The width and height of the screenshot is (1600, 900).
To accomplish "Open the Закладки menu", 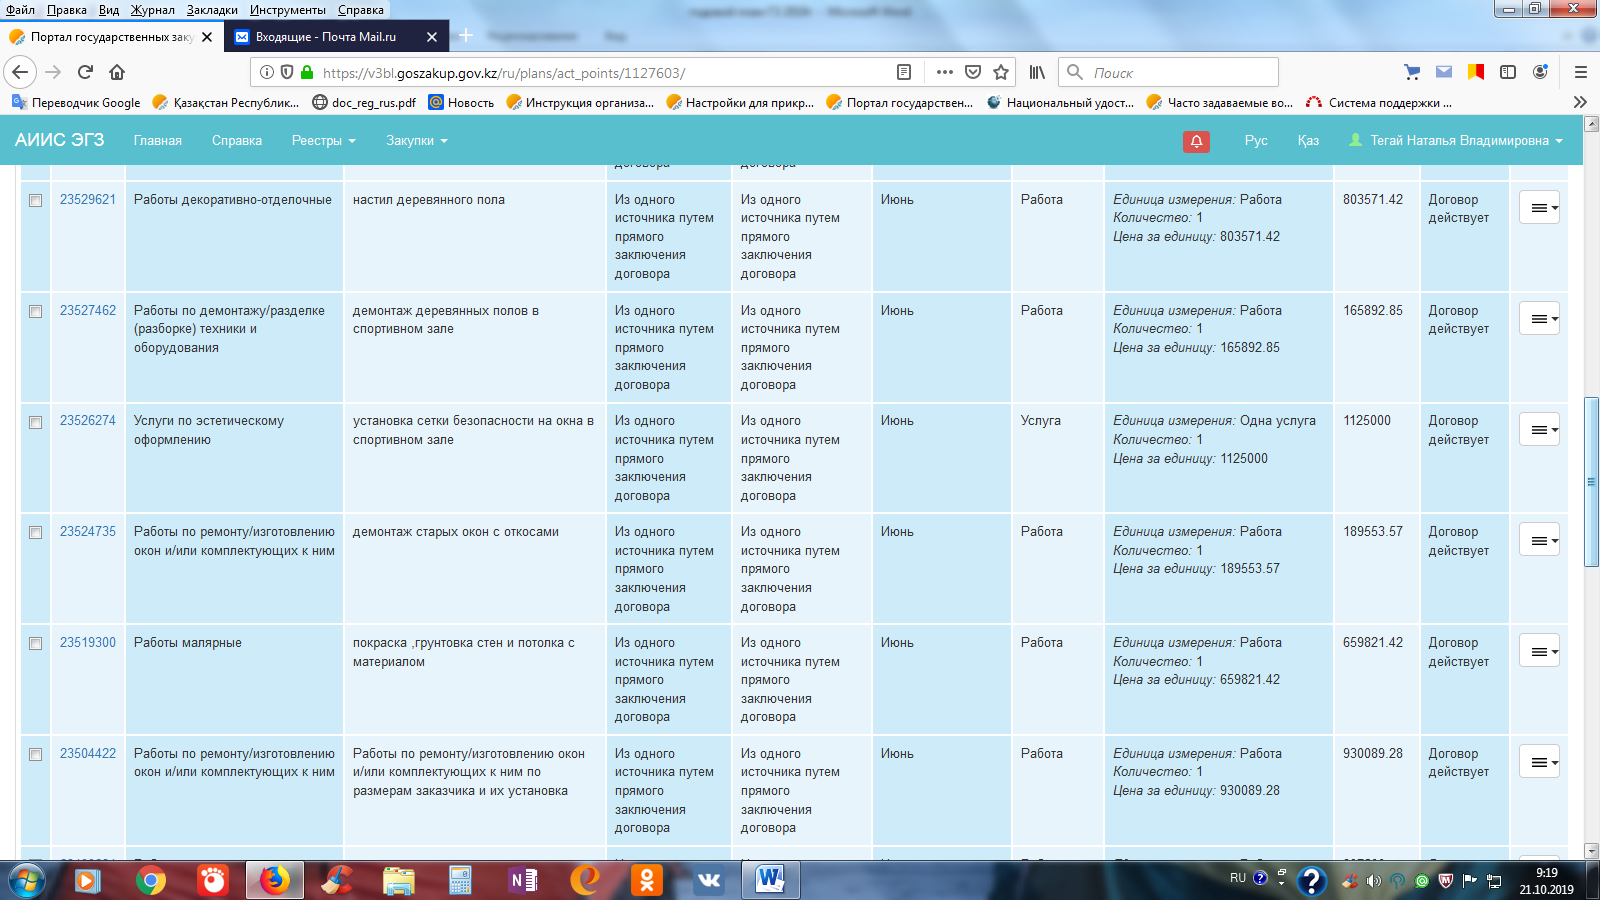I will click(212, 9).
